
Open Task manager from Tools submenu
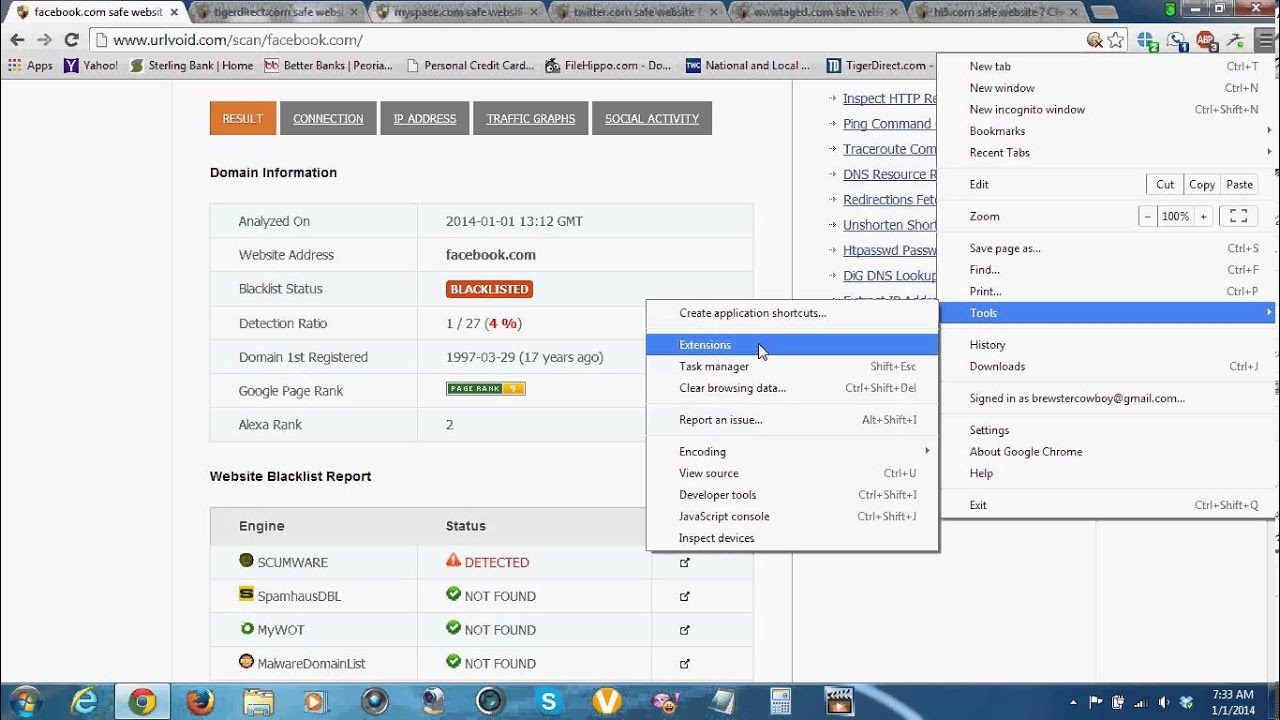(792, 366)
